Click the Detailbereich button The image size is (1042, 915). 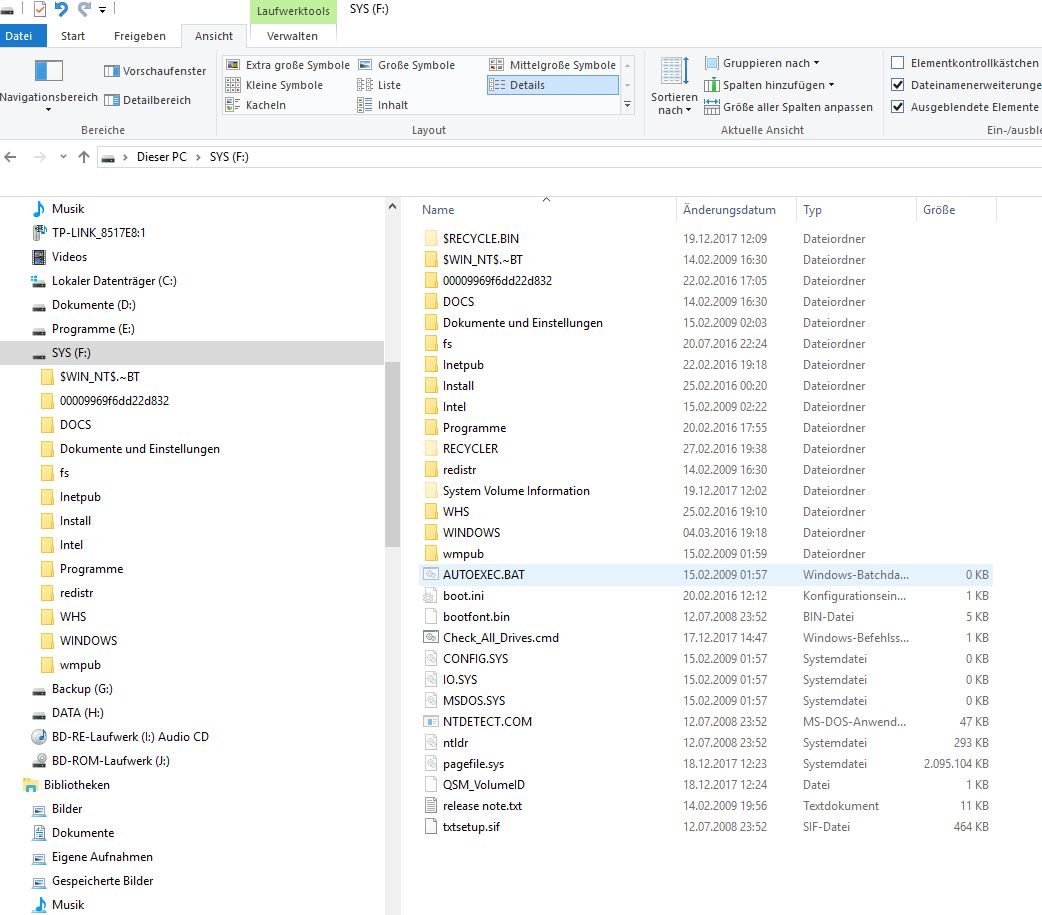pyautogui.click(x=147, y=100)
